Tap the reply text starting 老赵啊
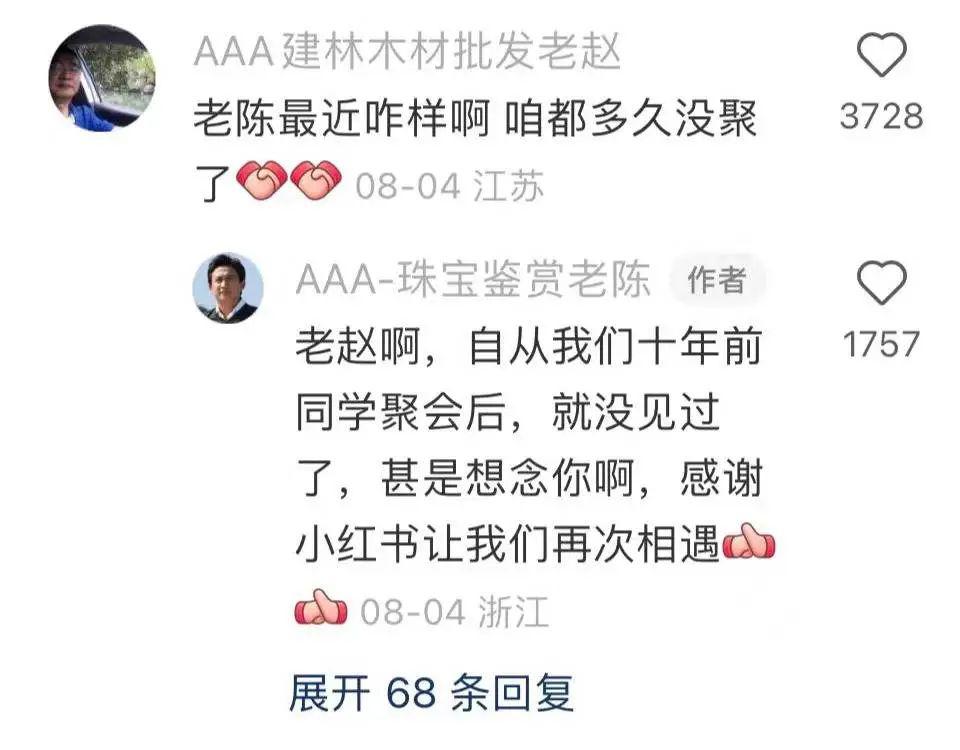The image size is (960, 750). click(530, 445)
